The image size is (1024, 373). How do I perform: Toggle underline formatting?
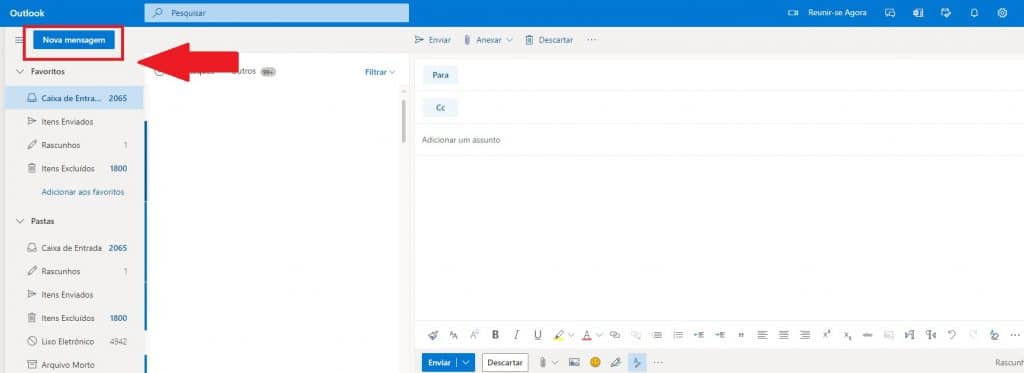pos(537,334)
